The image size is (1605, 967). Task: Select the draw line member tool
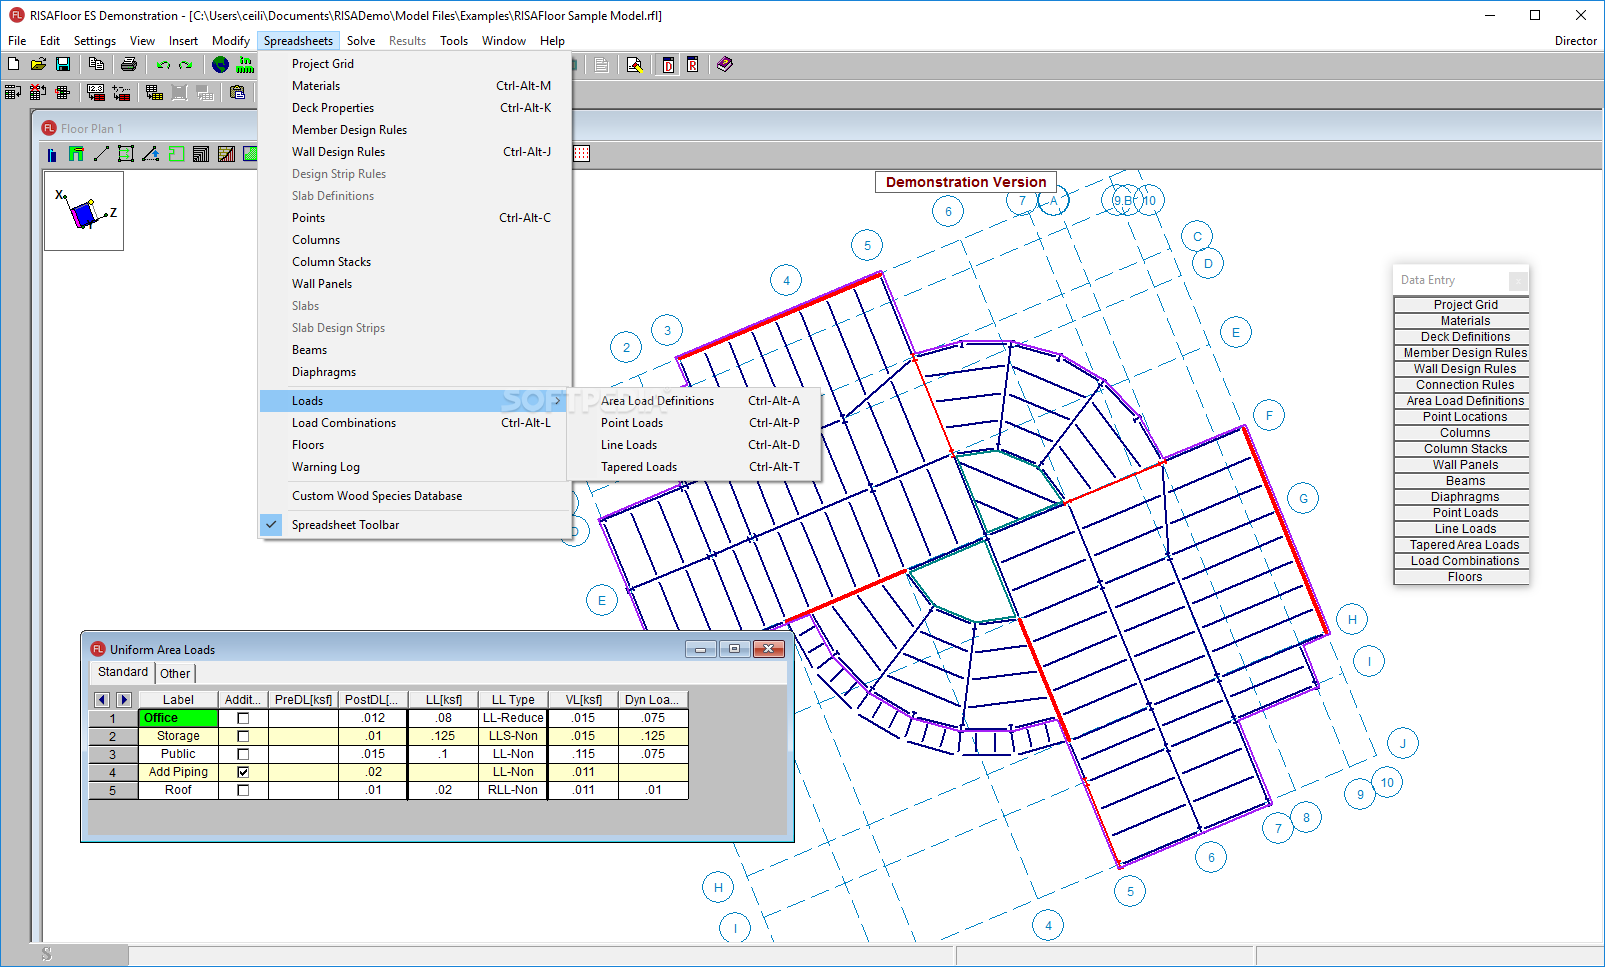[x=101, y=154]
